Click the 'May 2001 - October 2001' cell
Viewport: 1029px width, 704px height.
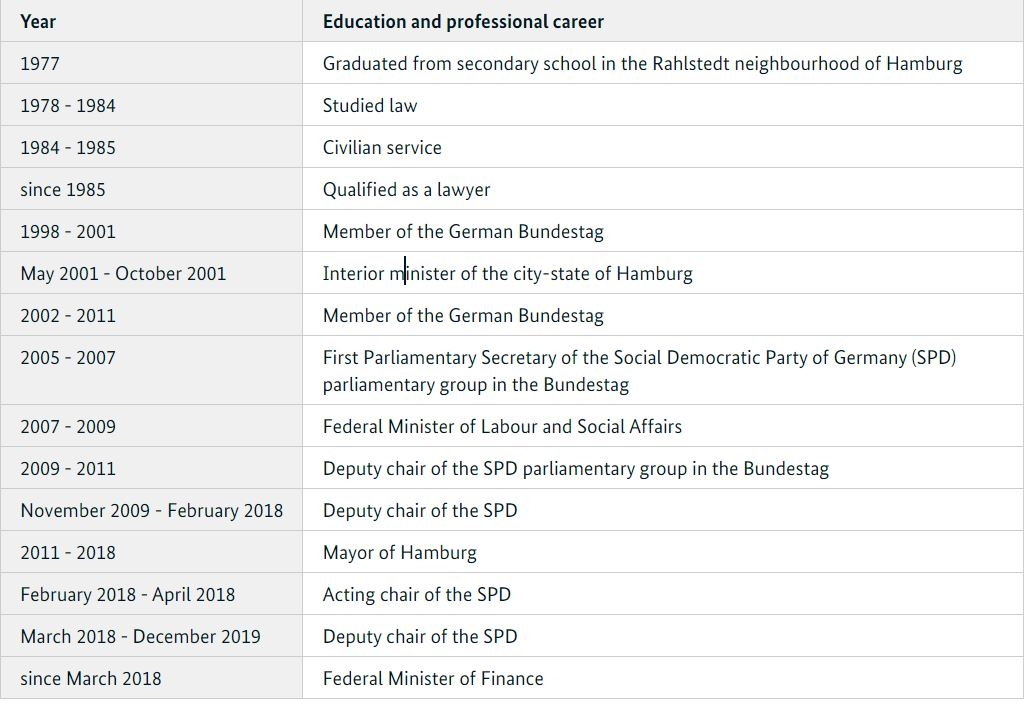point(123,274)
